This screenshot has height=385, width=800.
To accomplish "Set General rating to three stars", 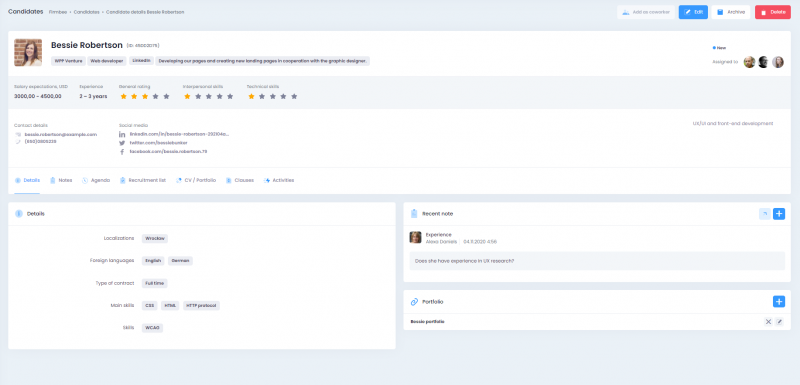I will coord(144,96).
